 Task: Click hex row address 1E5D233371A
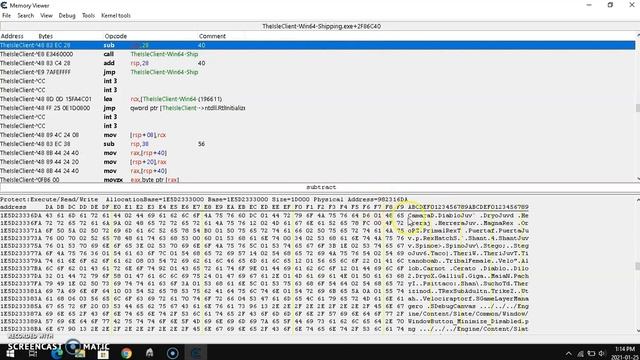[20, 230]
